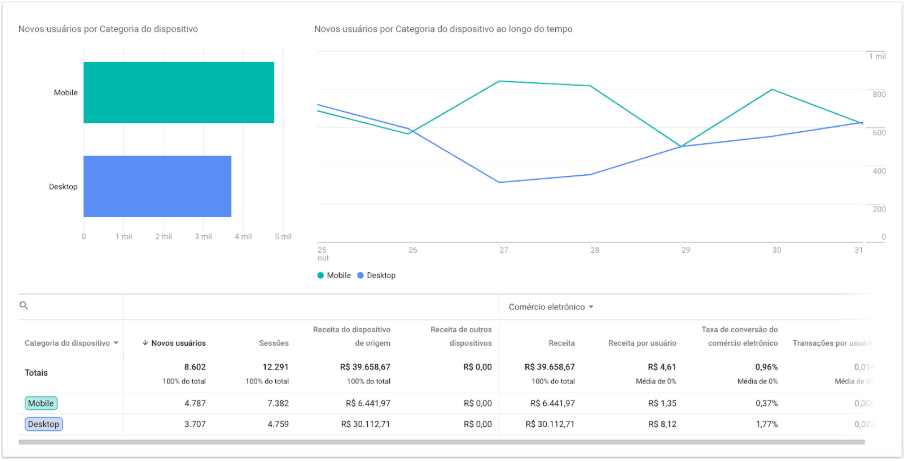
Task: Click the Mobile line peak at day 27
Action: (499, 81)
